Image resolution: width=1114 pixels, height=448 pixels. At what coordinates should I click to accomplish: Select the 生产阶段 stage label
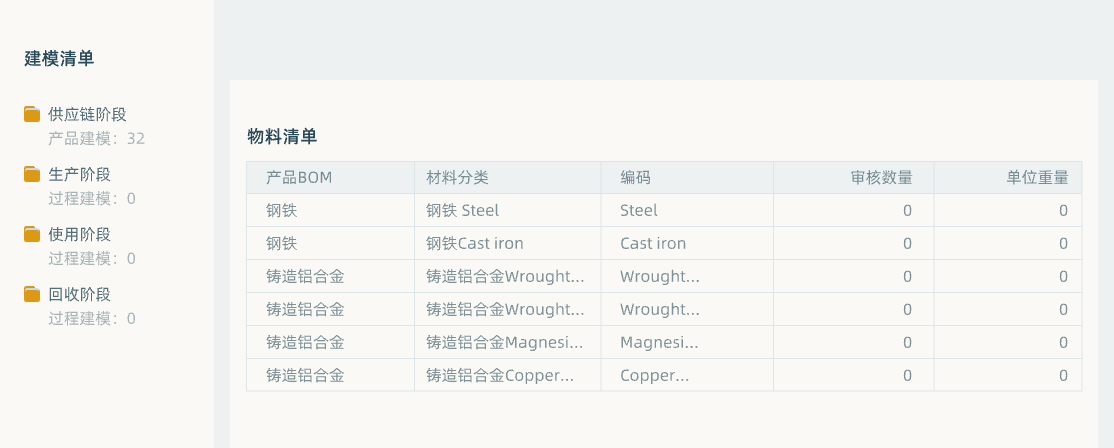(80, 175)
